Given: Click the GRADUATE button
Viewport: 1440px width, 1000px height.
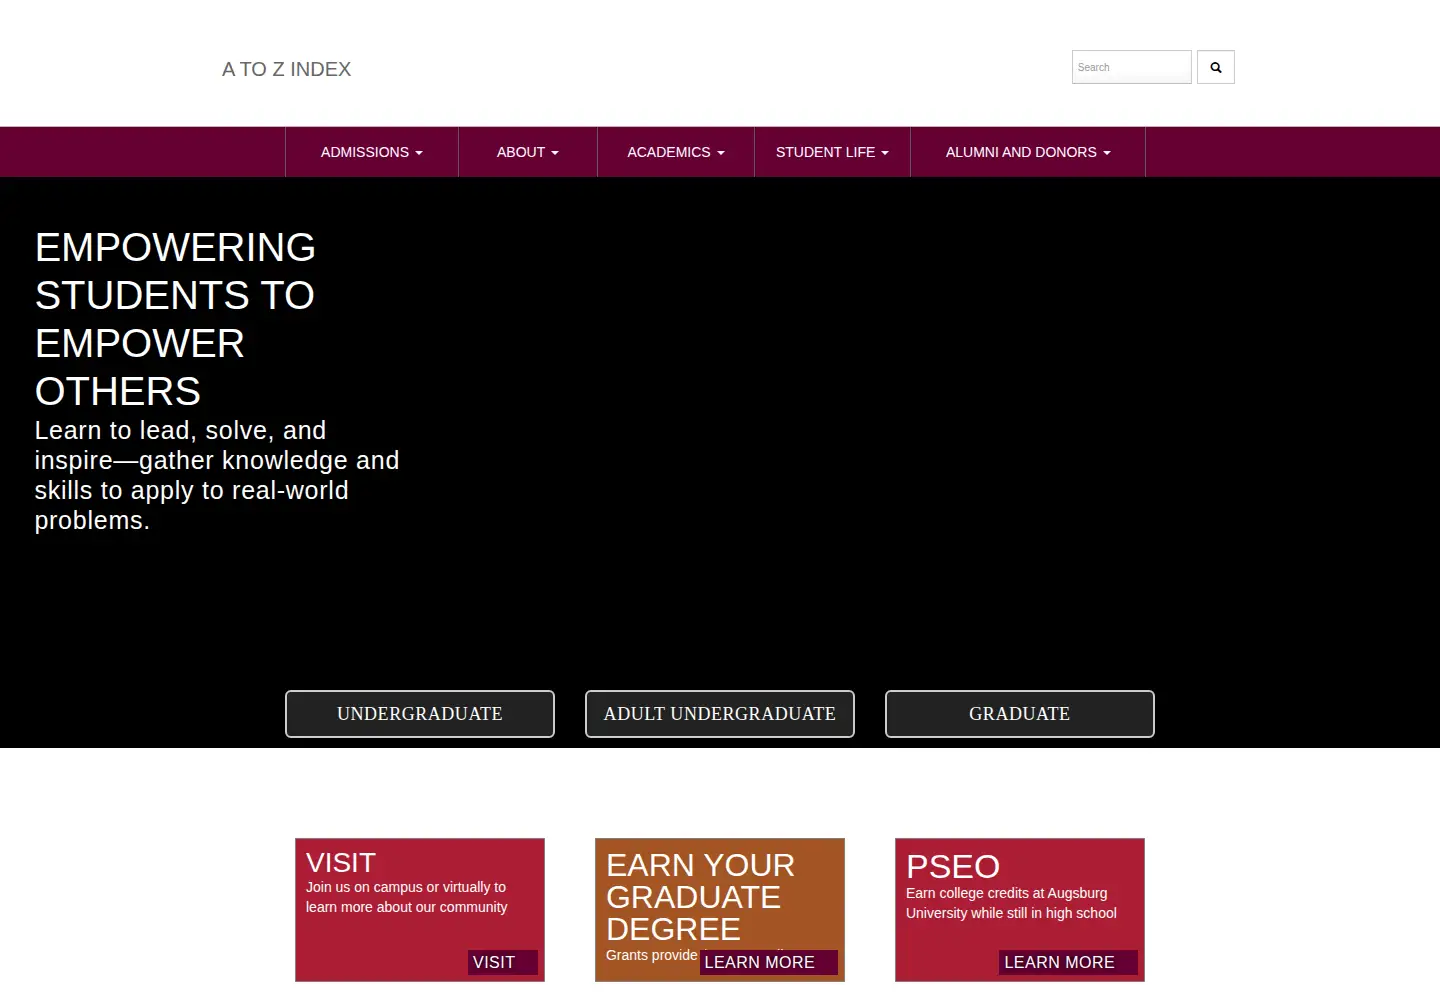Looking at the screenshot, I should click(x=1020, y=714).
